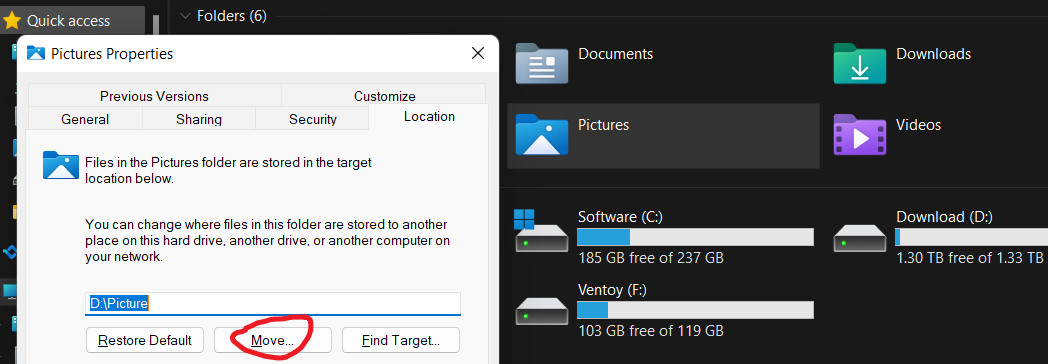Image resolution: width=1048 pixels, height=364 pixels.
Task: Click the D:\Picture location path field
Action: point(273,303)
